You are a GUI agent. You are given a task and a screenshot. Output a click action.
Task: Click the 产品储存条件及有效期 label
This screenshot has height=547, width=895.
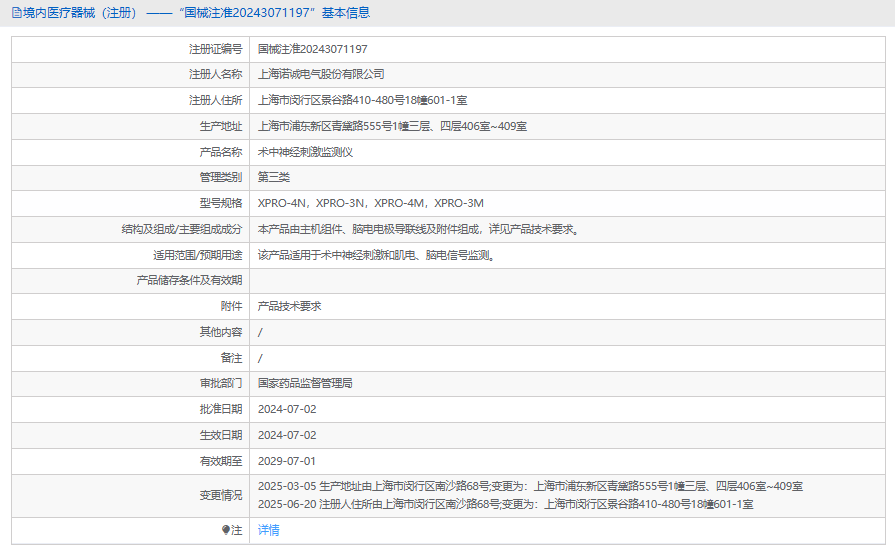190,280
